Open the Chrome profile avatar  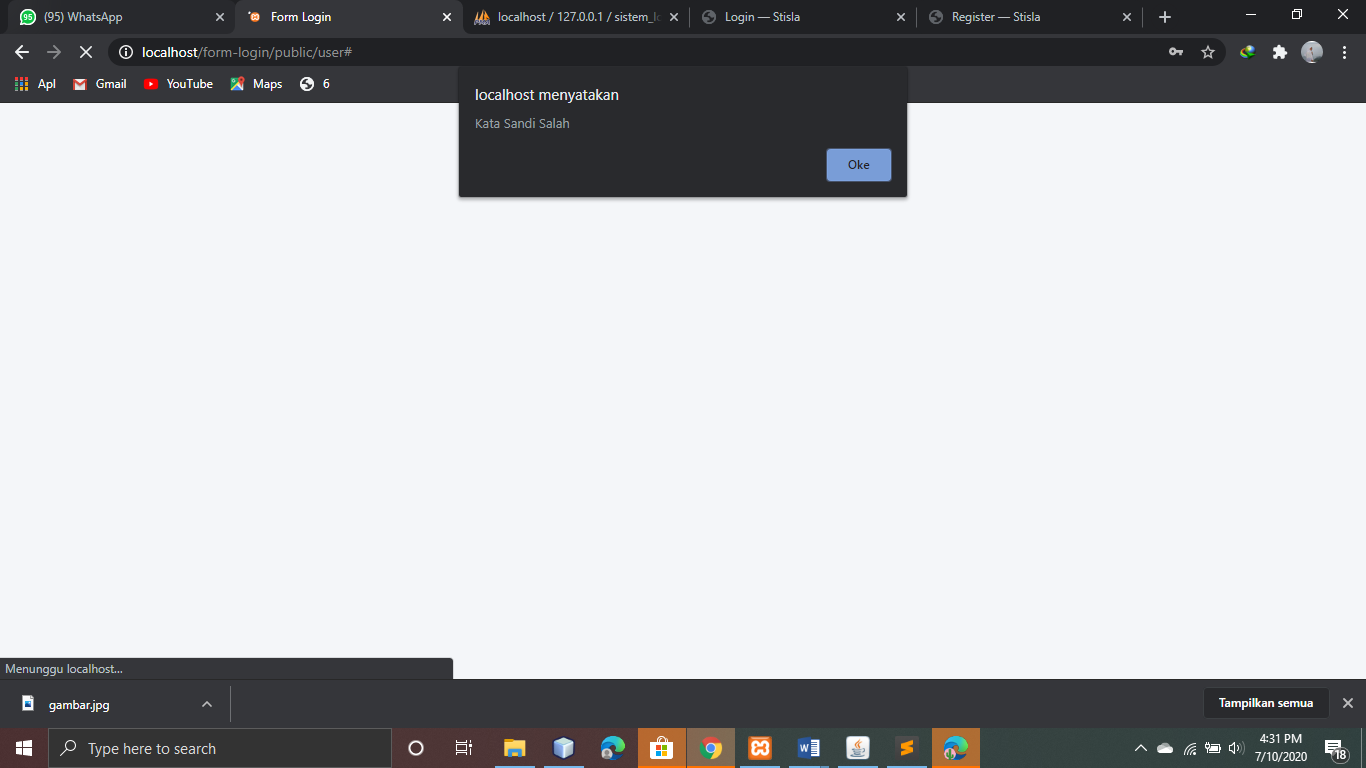point(1312,52)
